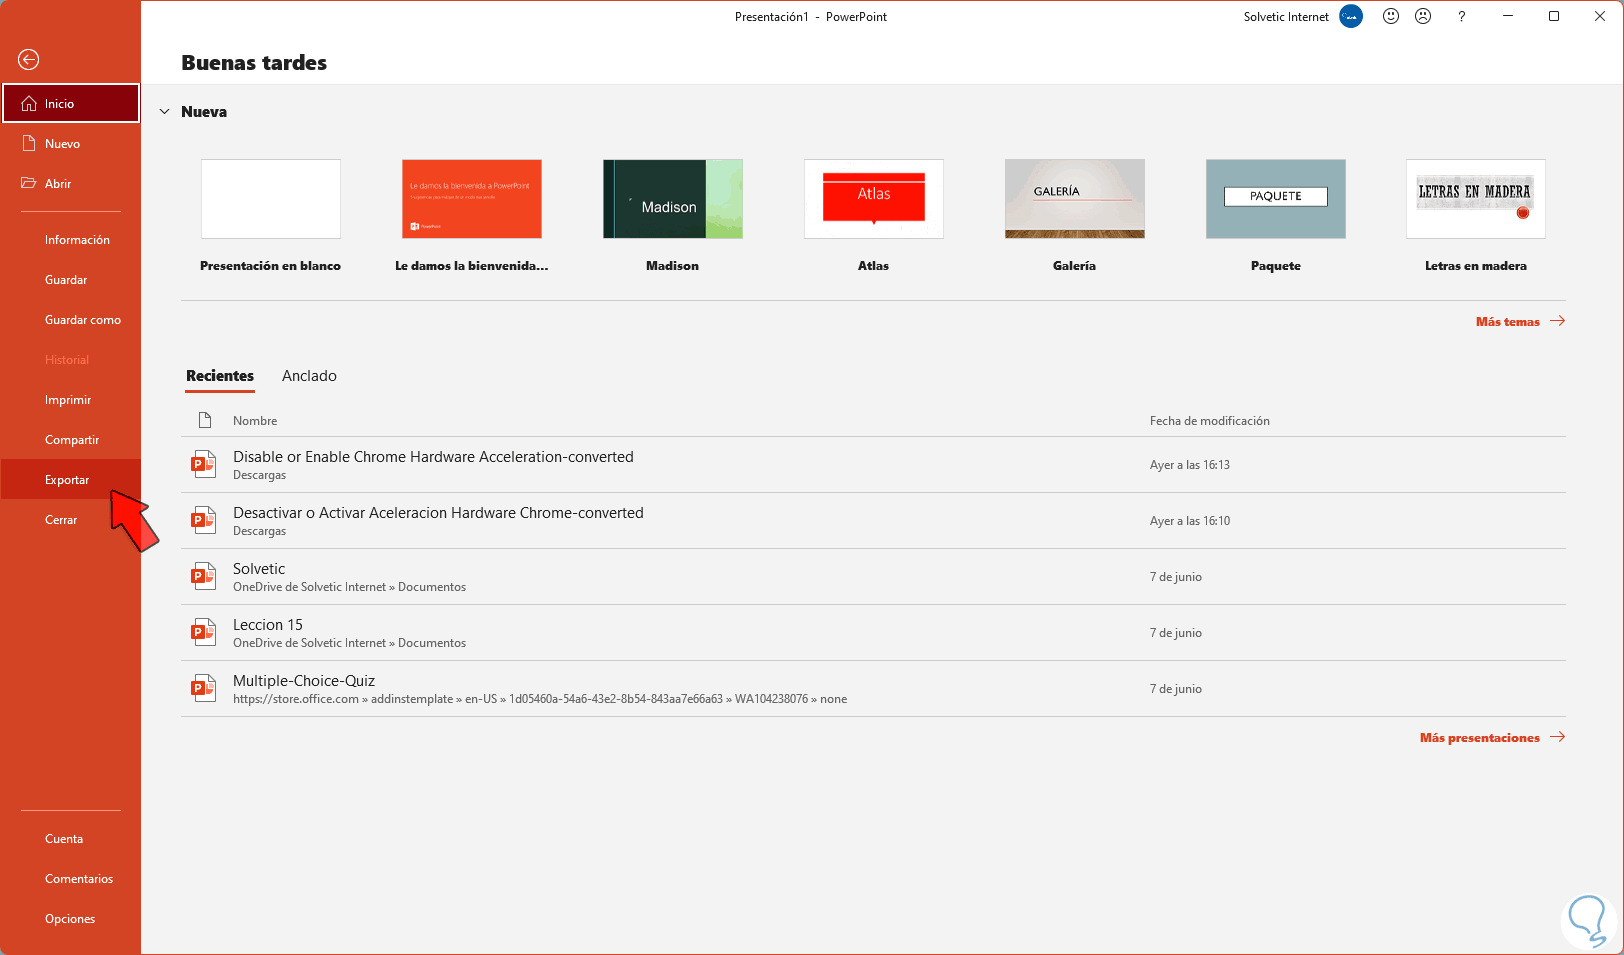Screen dimensions: 1624x955
Task: Open Help using the question mark icon
Action: click(1462, 17)
